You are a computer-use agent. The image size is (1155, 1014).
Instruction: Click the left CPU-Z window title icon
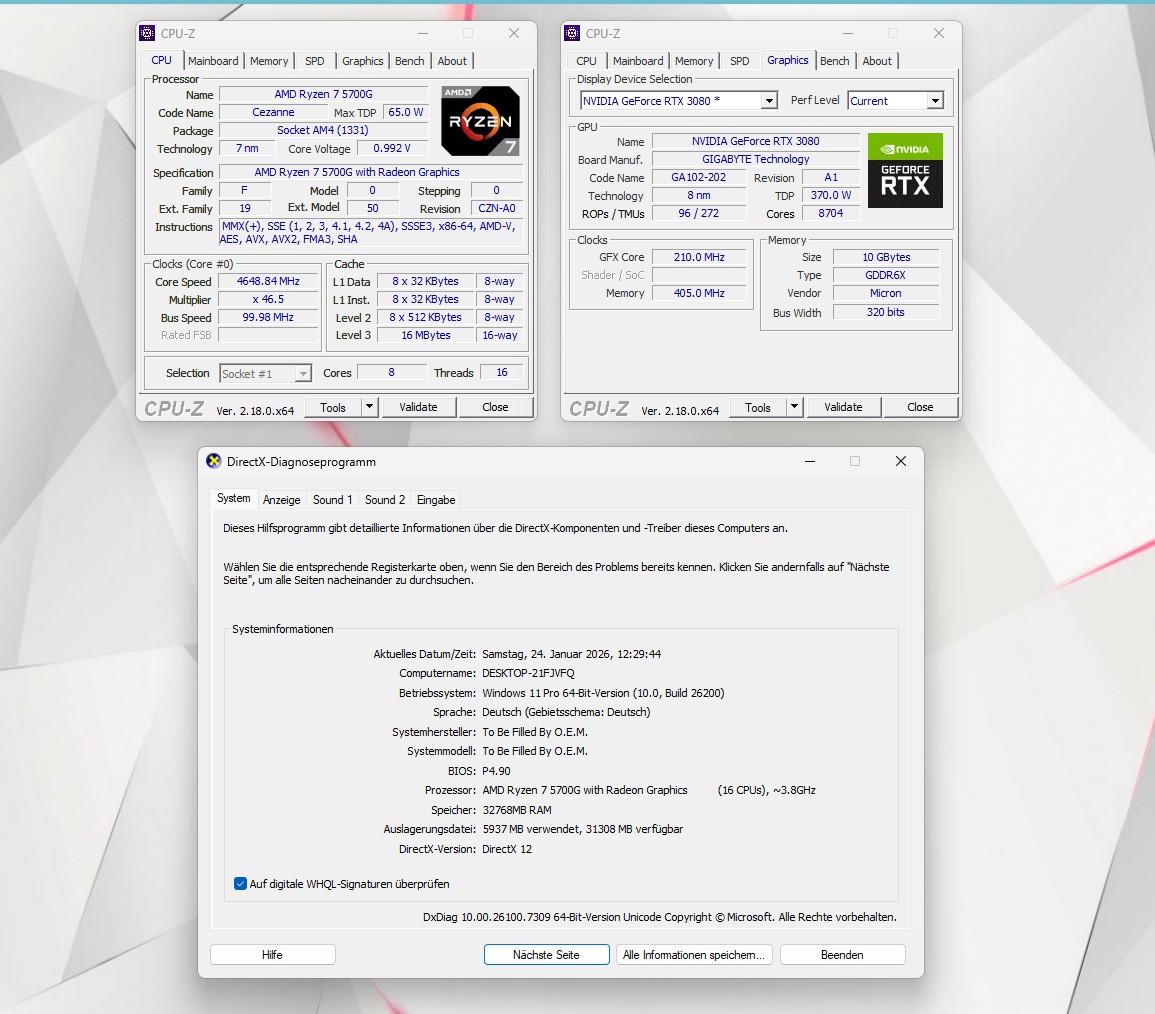(147, 33)
